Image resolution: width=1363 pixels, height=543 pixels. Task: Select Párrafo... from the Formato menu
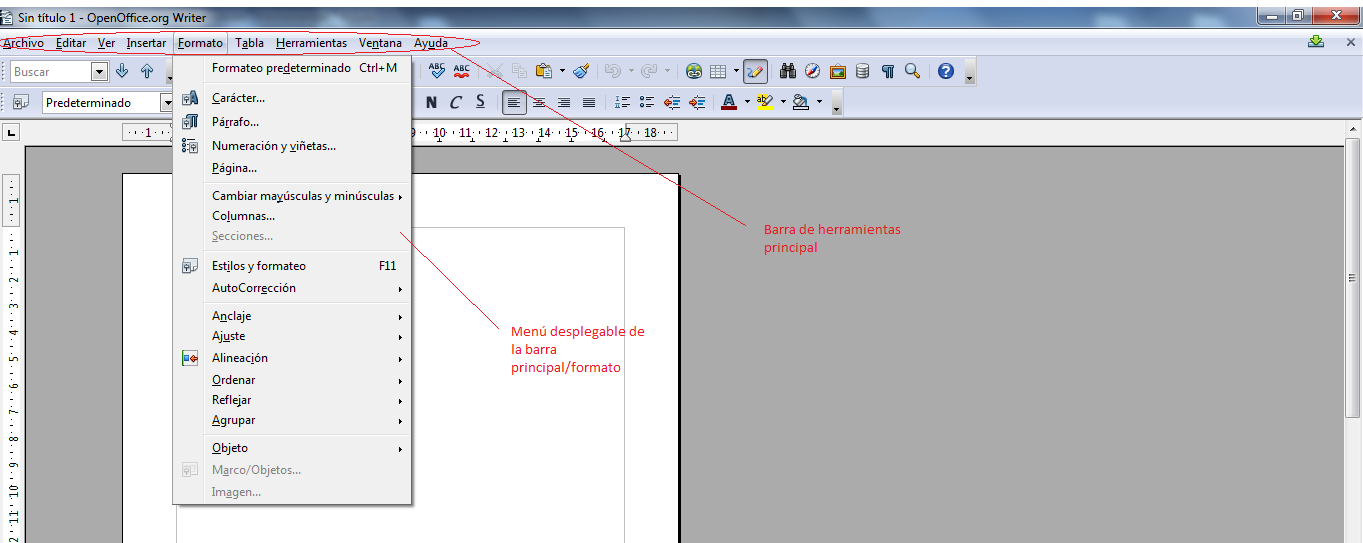[x=235, y=122]
